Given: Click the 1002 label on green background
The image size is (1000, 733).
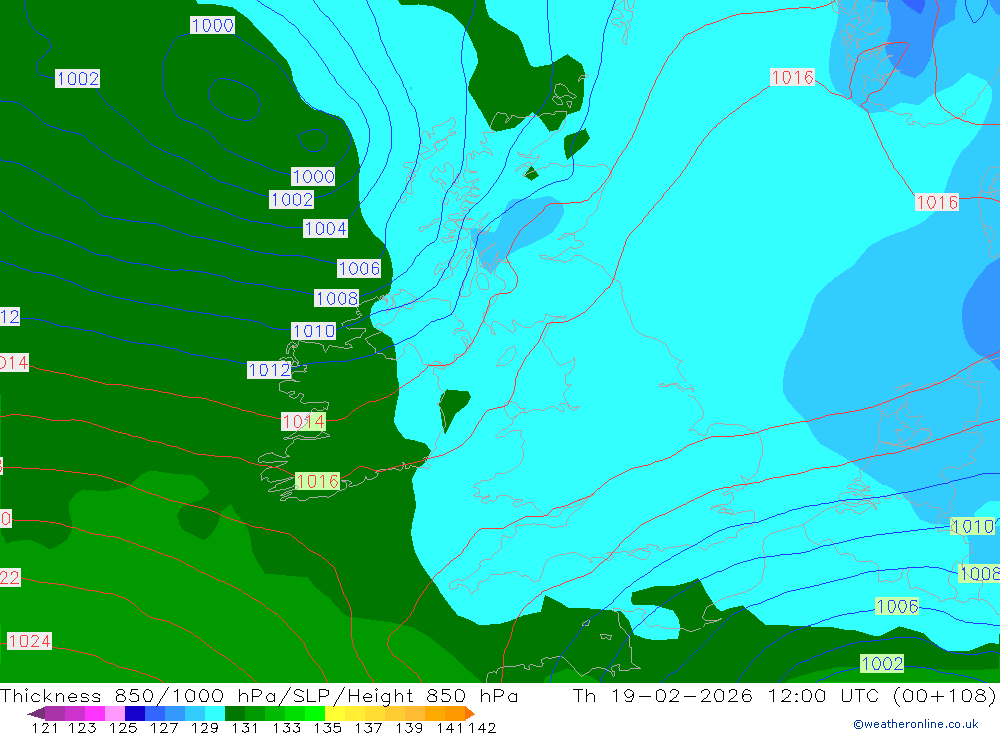Looking at the screenshot, I should [x=882, y=663].
